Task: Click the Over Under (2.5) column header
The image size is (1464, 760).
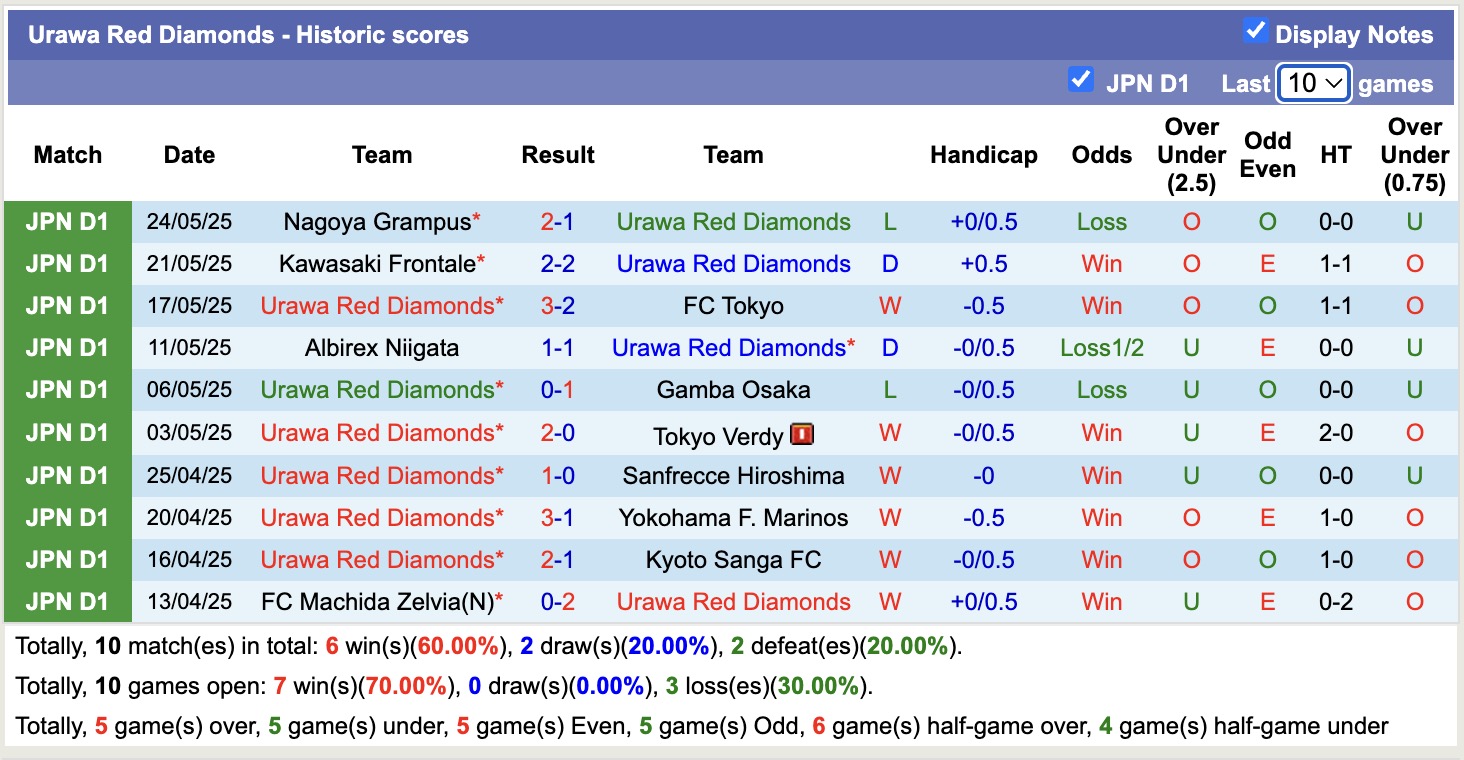Action: 1191,155
